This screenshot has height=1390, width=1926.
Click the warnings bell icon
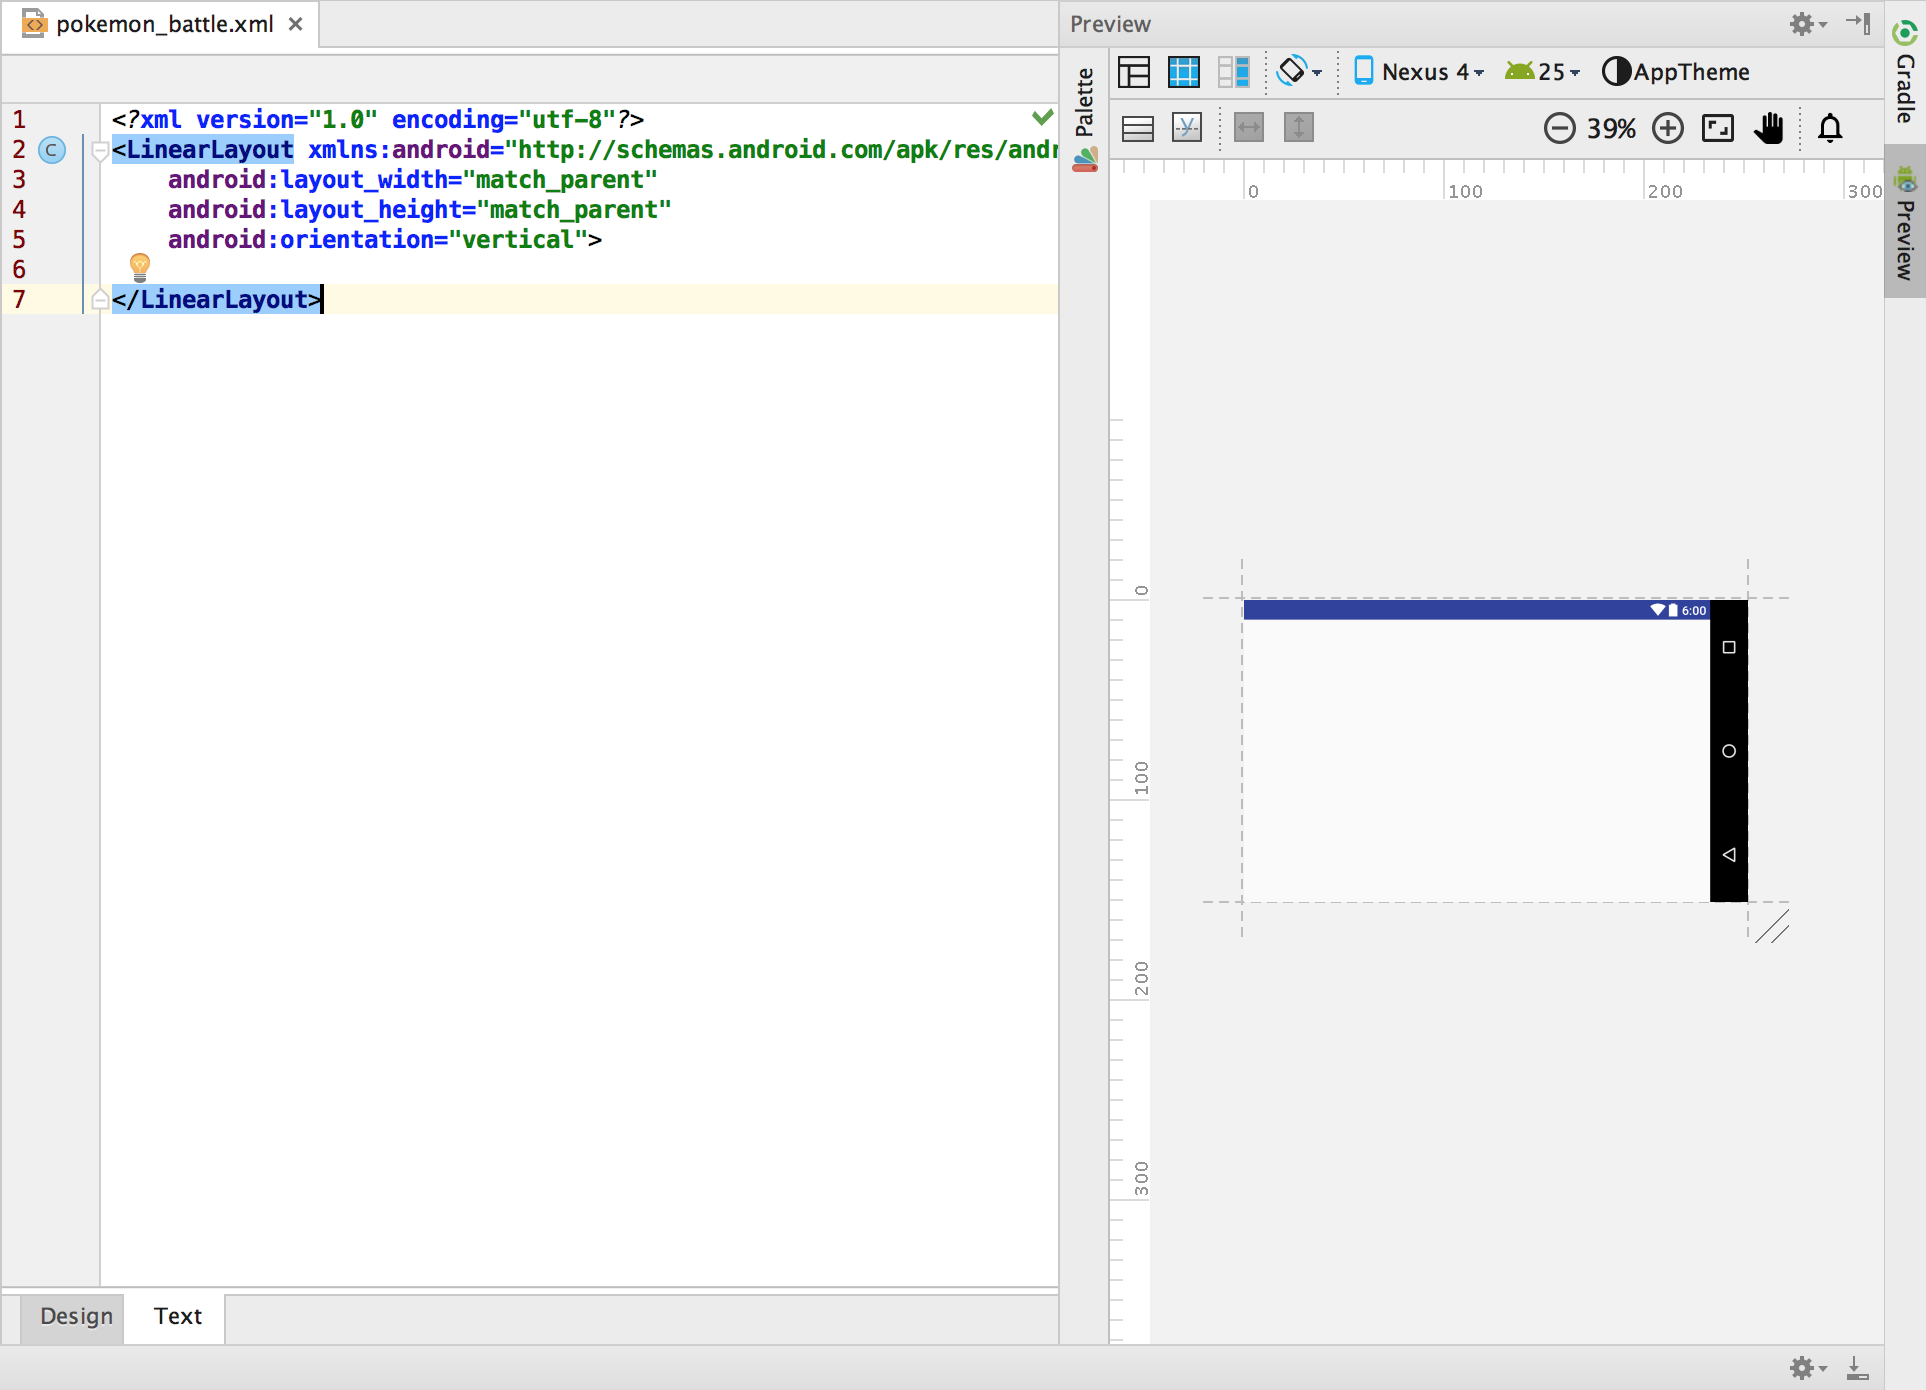[x=1830, y=128]
